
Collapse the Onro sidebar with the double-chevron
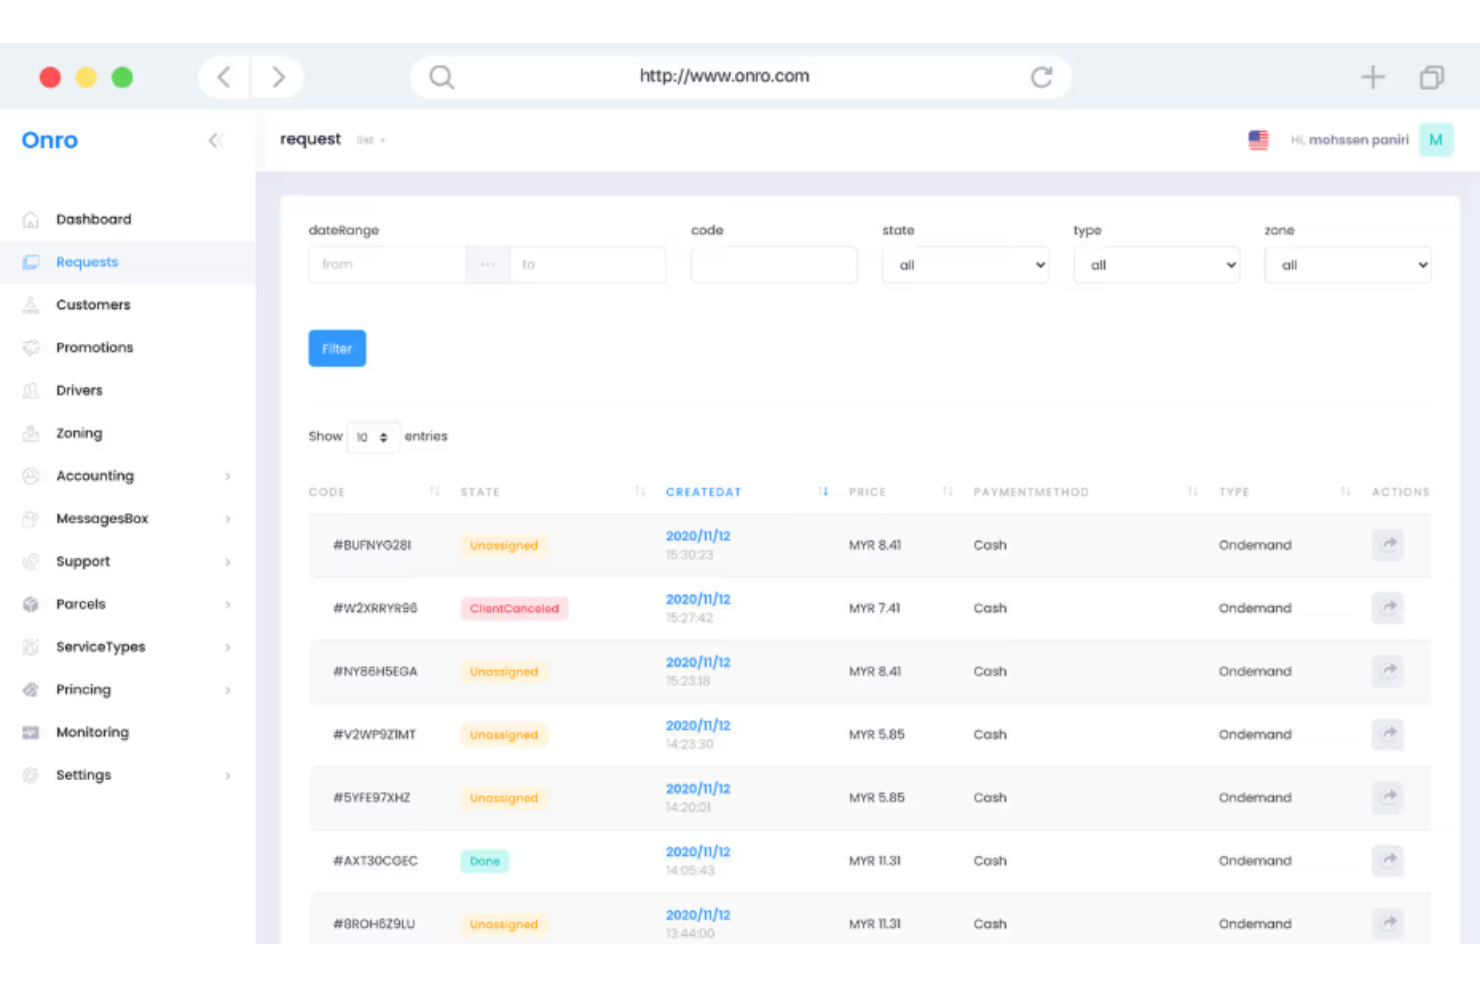coord(216,140)
